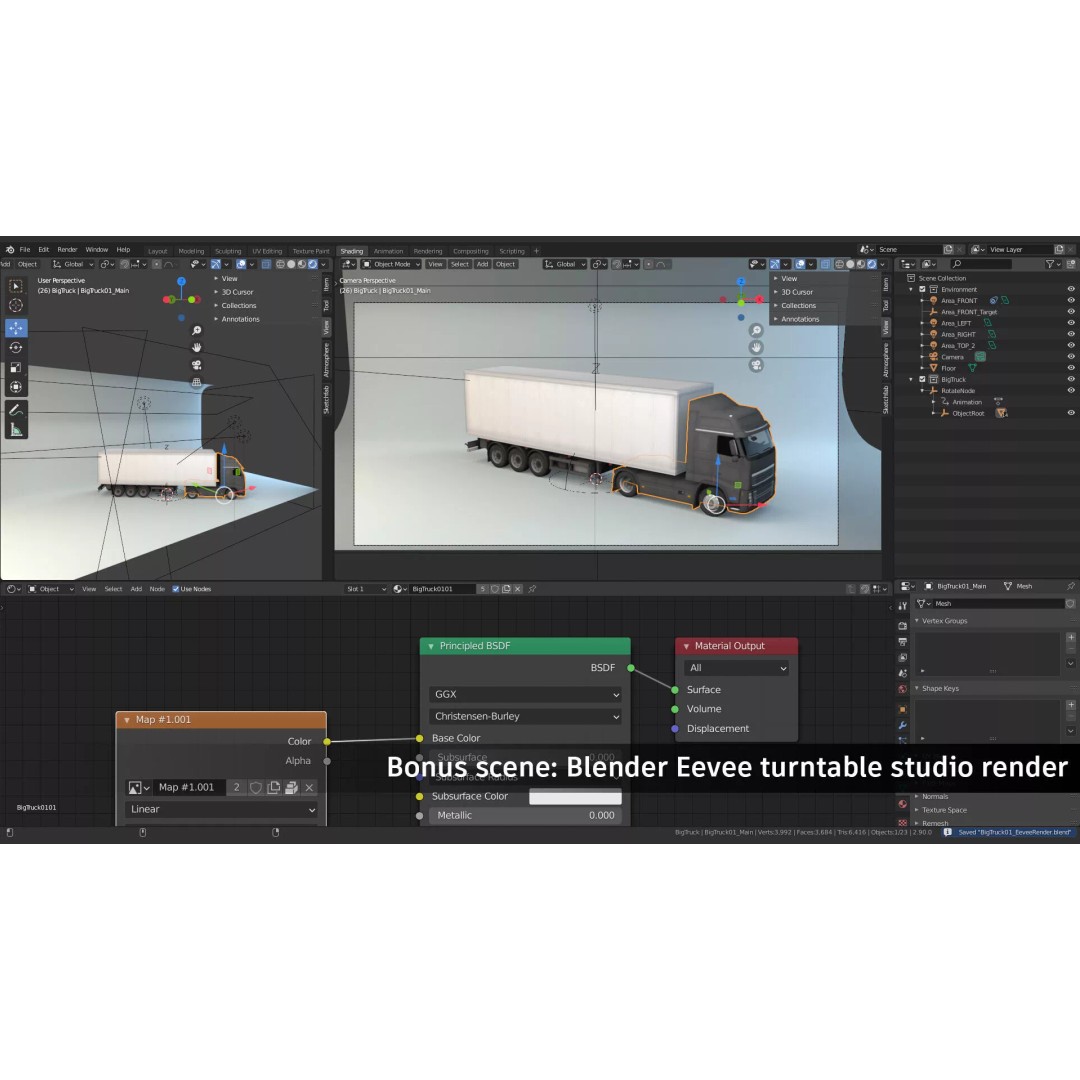Viewport: 1080px width, 1080px height.
Task: Toggle camera view icon in left viewport
Action: [x=196, y=365]
